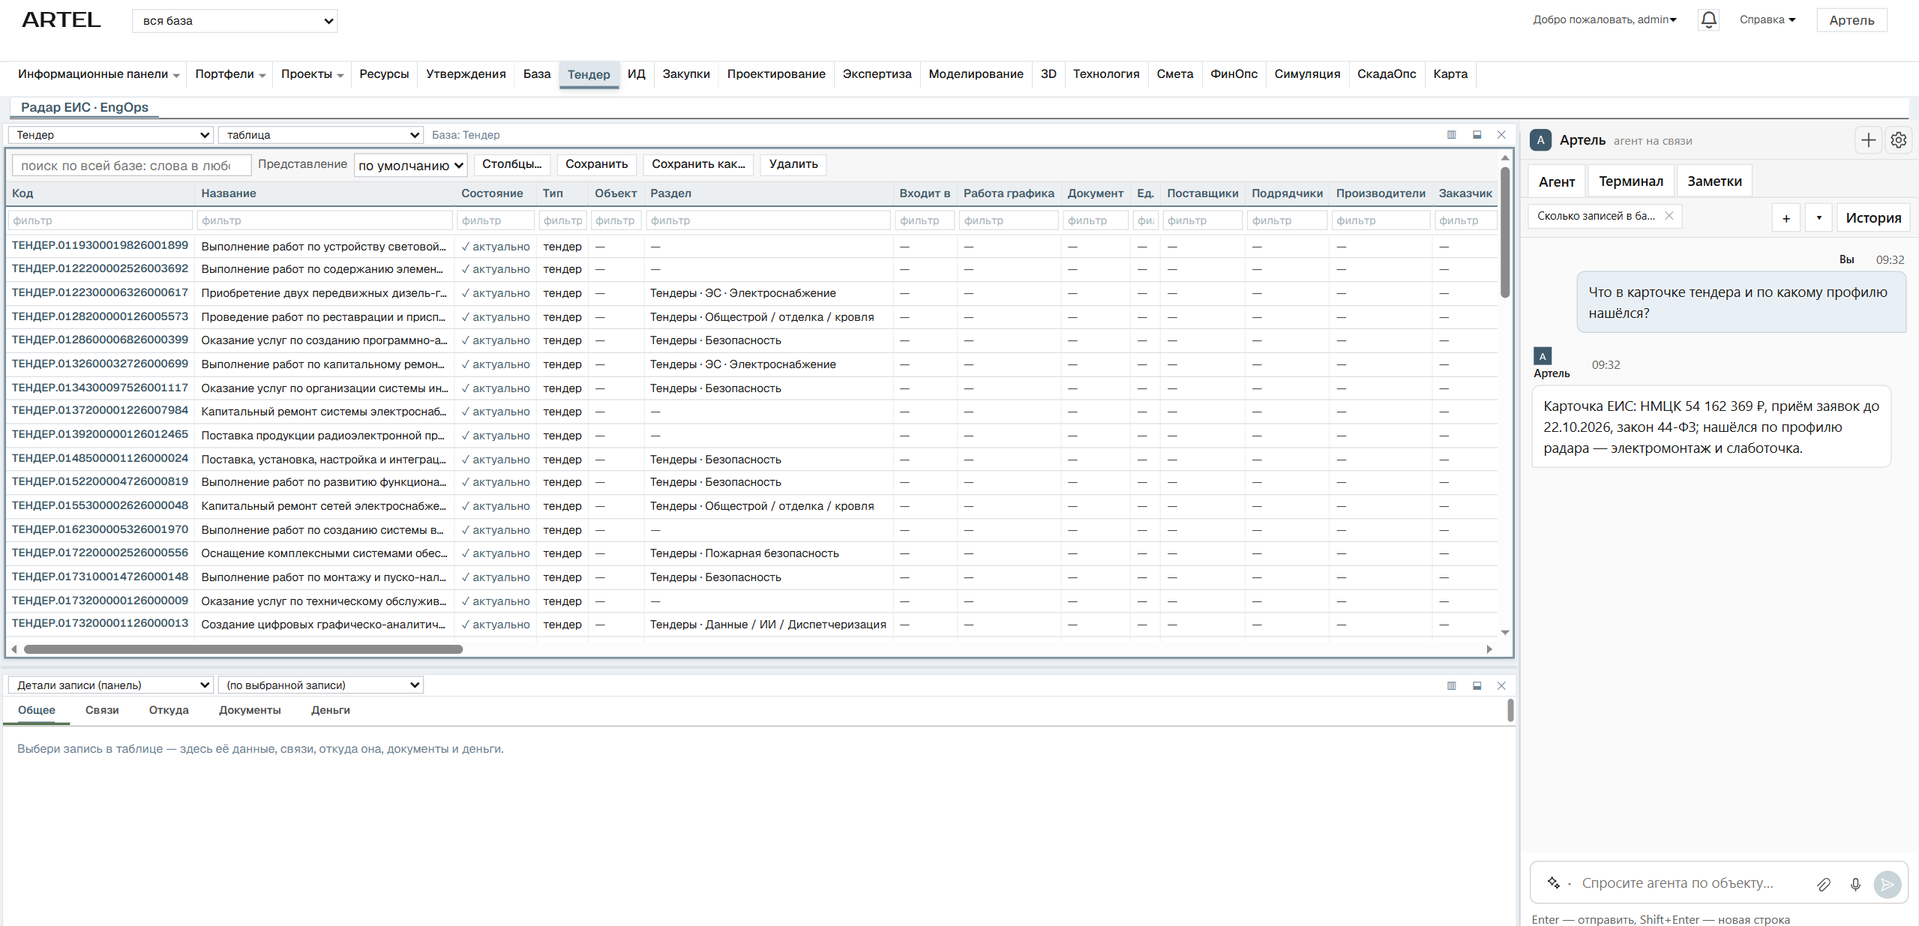Open the Тендер base selector dropdown
This screenshot has width=1919, height=926.
[x=111, y=135]
